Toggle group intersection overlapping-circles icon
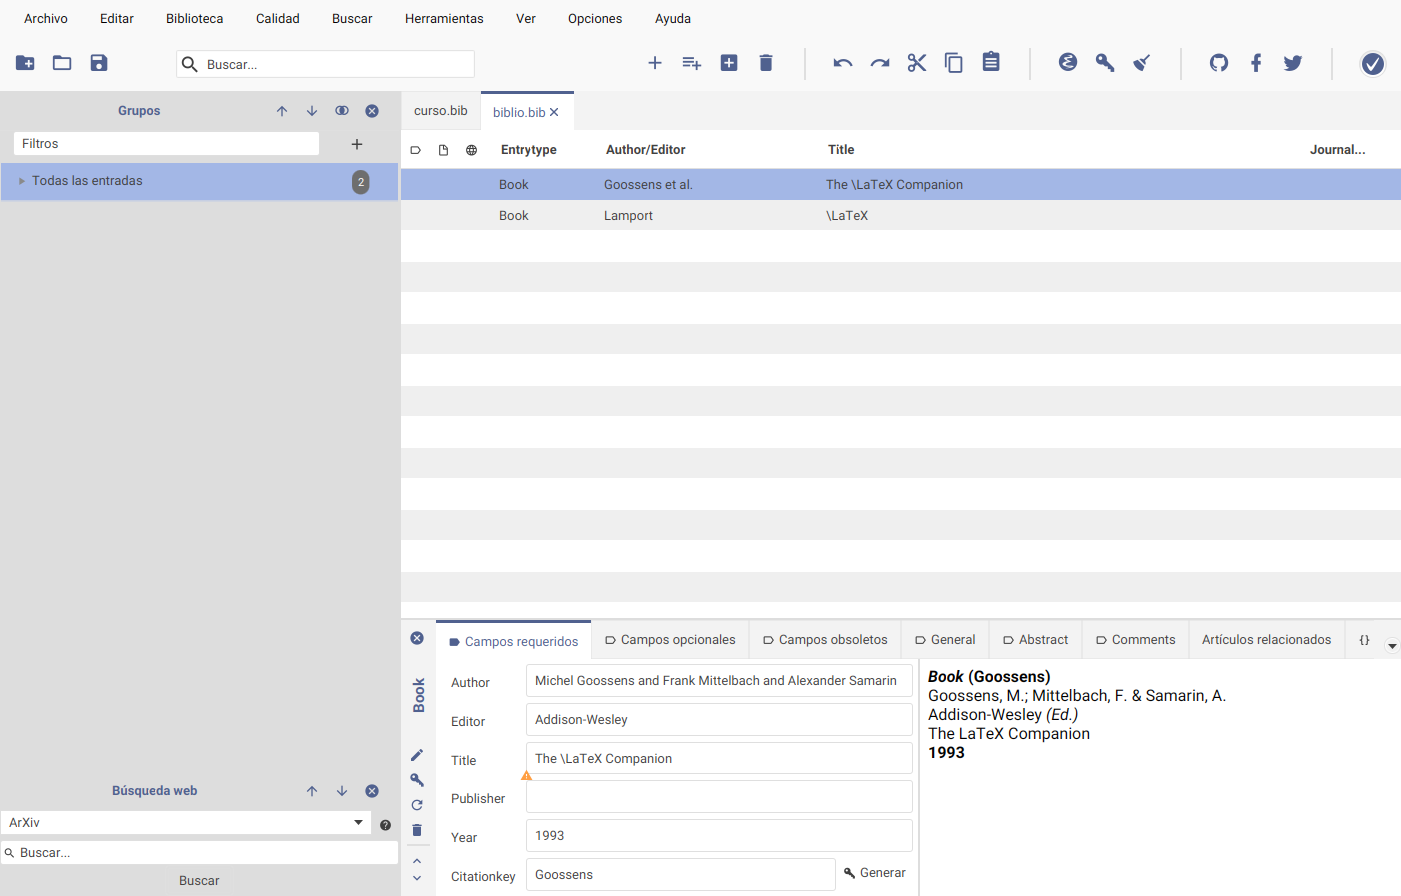This screenshot has width=1401, height=896. pos(342,111)
